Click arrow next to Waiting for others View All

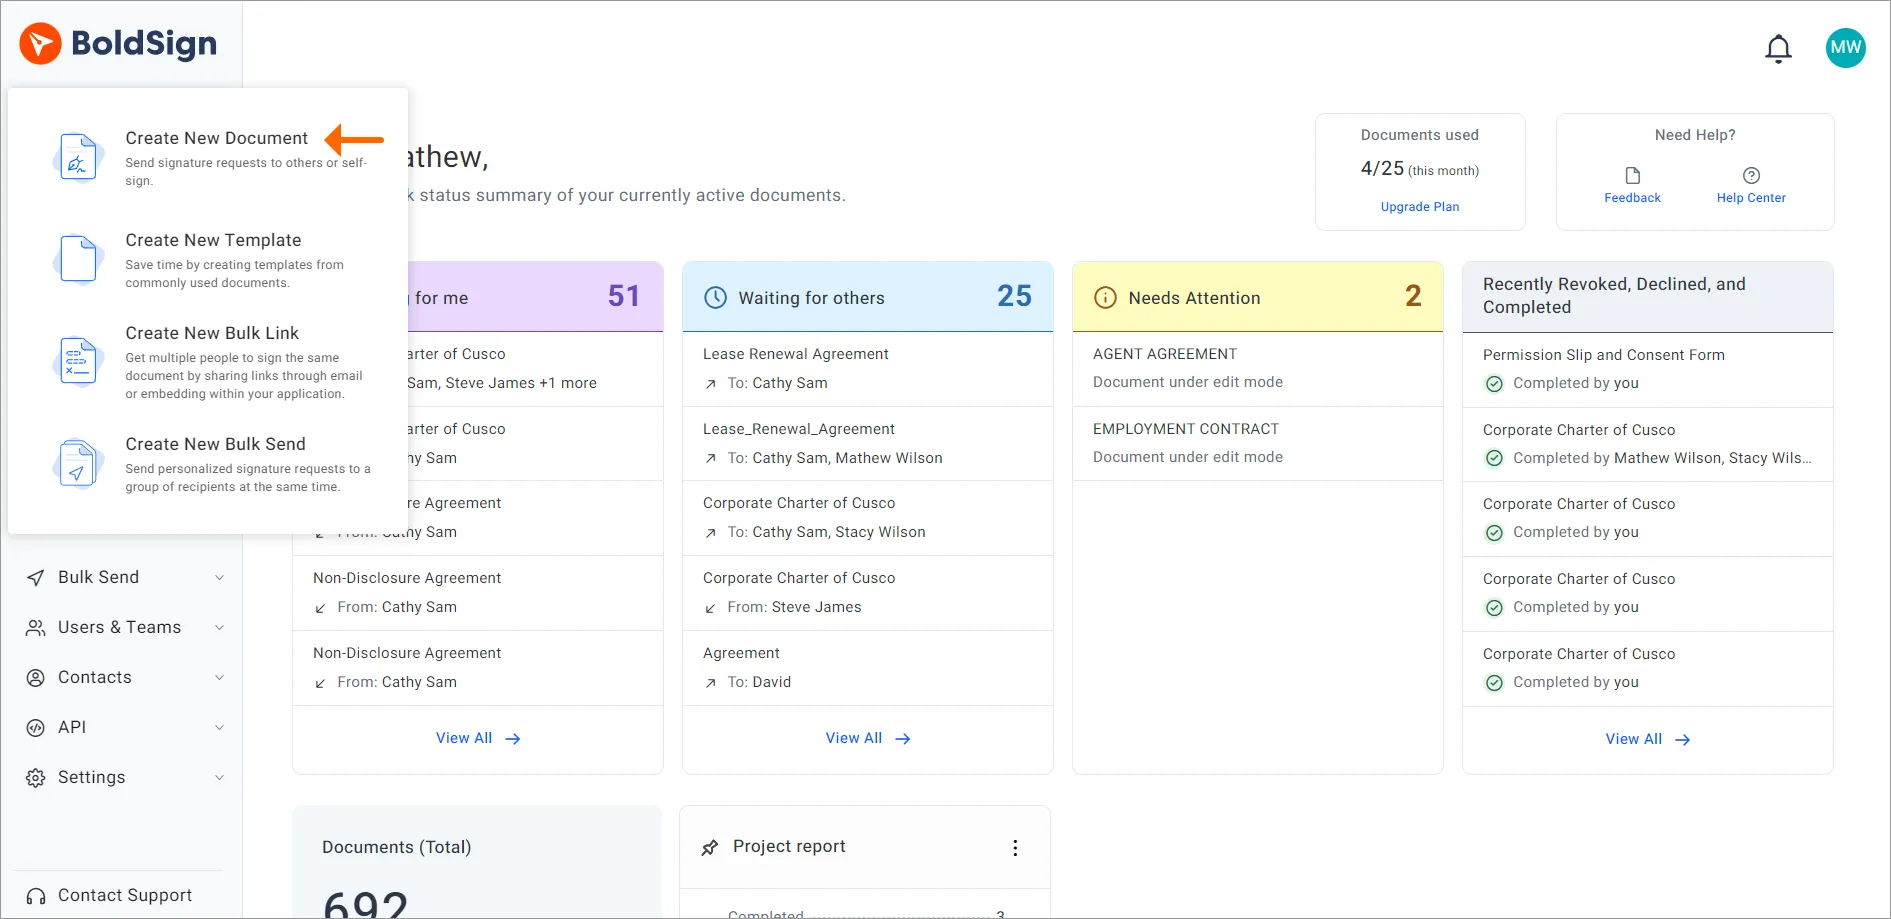click(x=903, y=739)
